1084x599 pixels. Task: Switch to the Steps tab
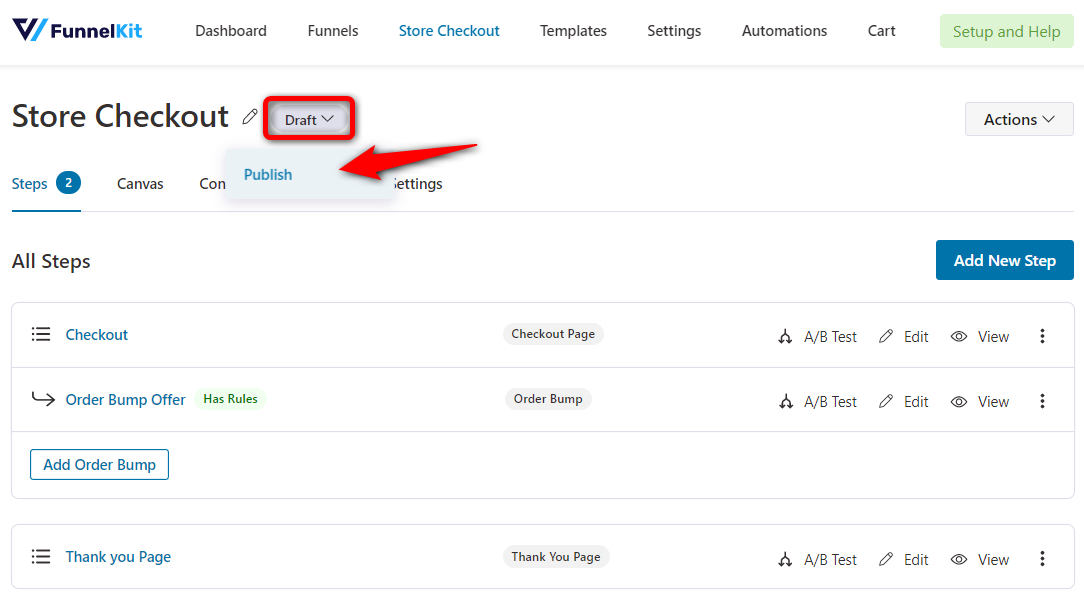pyautogui.click(x=46, y=184)
